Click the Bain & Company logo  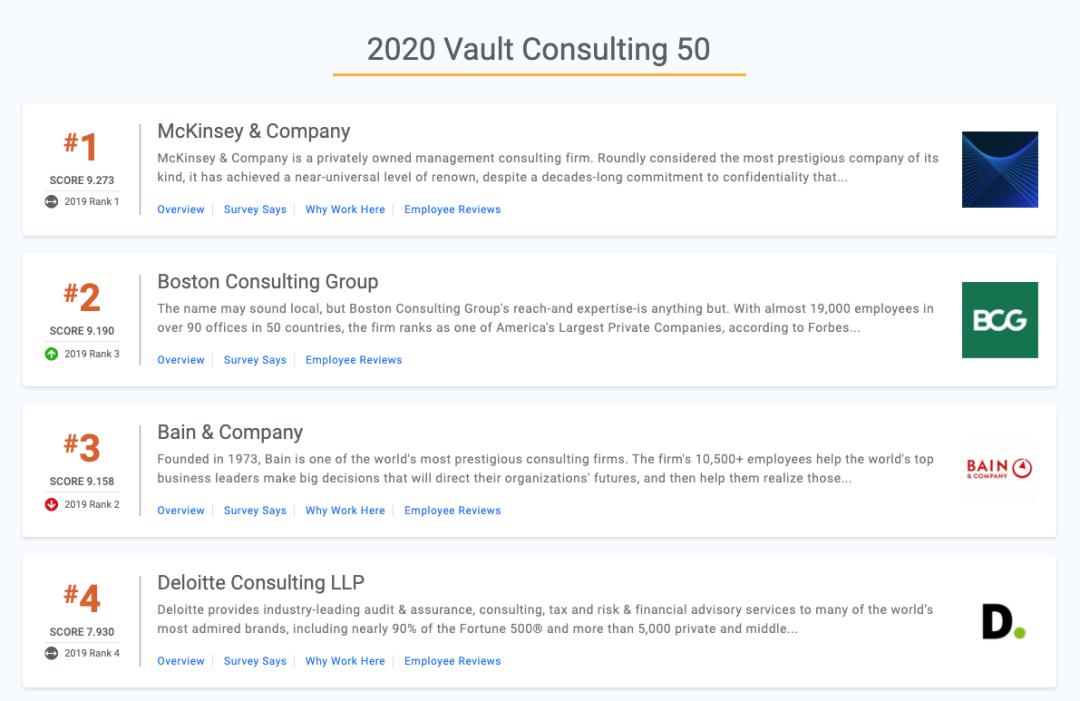click(999, 469)
